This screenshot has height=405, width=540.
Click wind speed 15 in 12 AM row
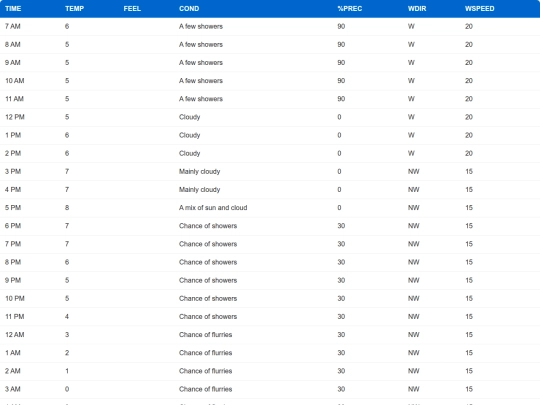tap(469, 335)
